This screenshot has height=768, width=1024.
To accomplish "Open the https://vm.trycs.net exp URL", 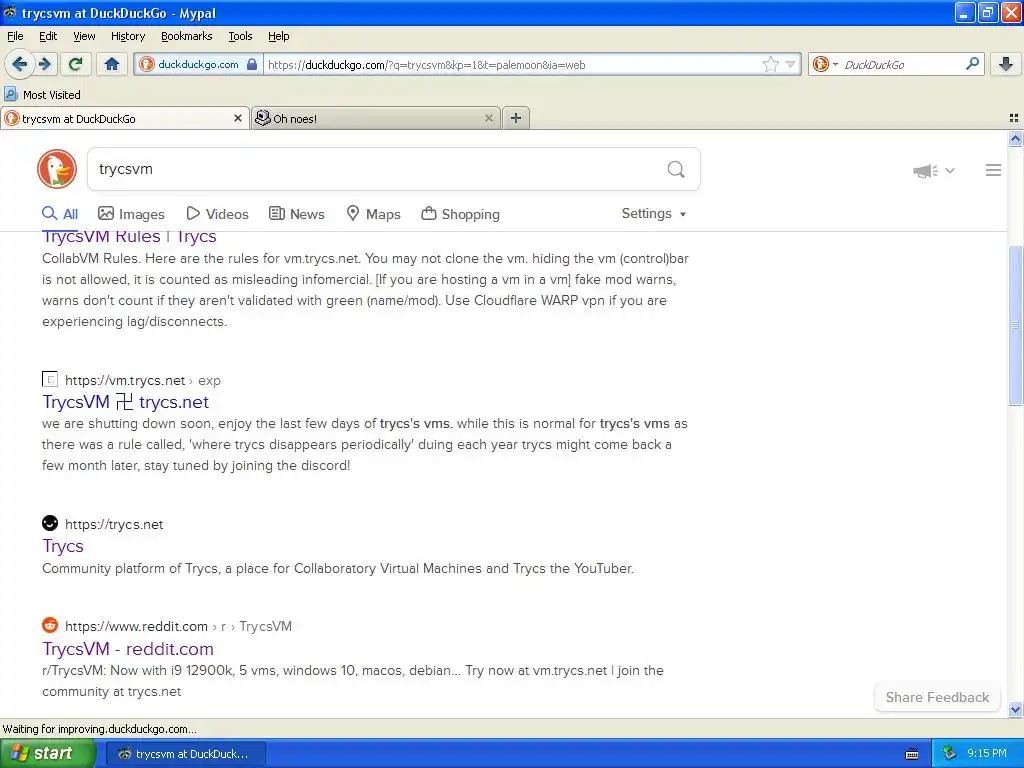I will (142, 380).
